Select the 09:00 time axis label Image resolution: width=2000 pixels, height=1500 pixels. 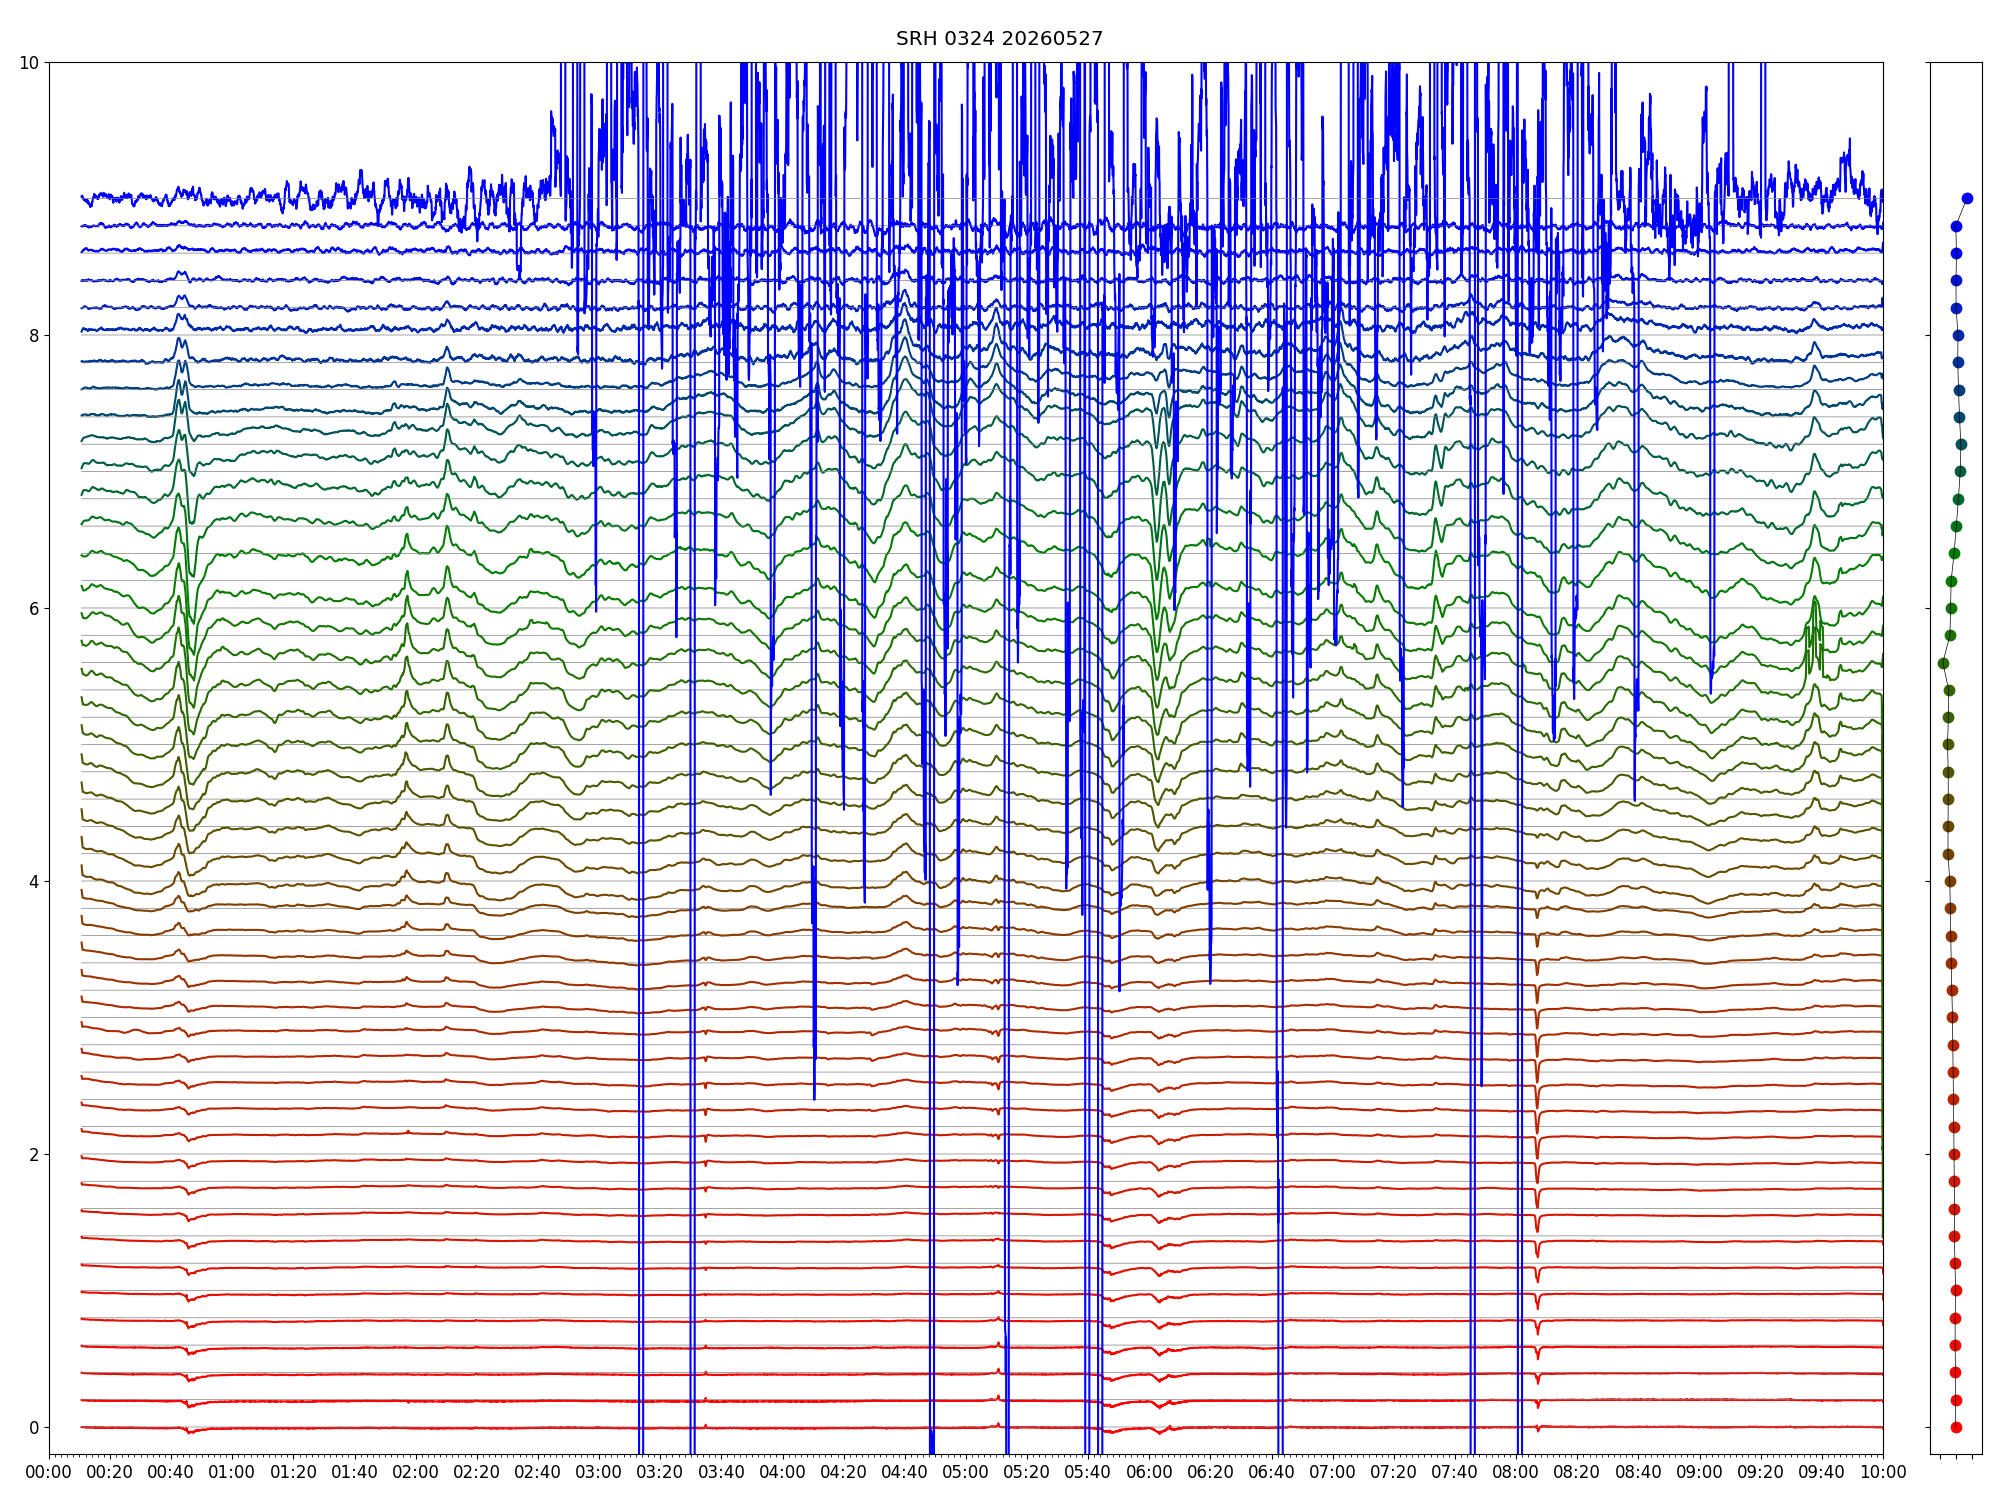tap(1700, 1473)
